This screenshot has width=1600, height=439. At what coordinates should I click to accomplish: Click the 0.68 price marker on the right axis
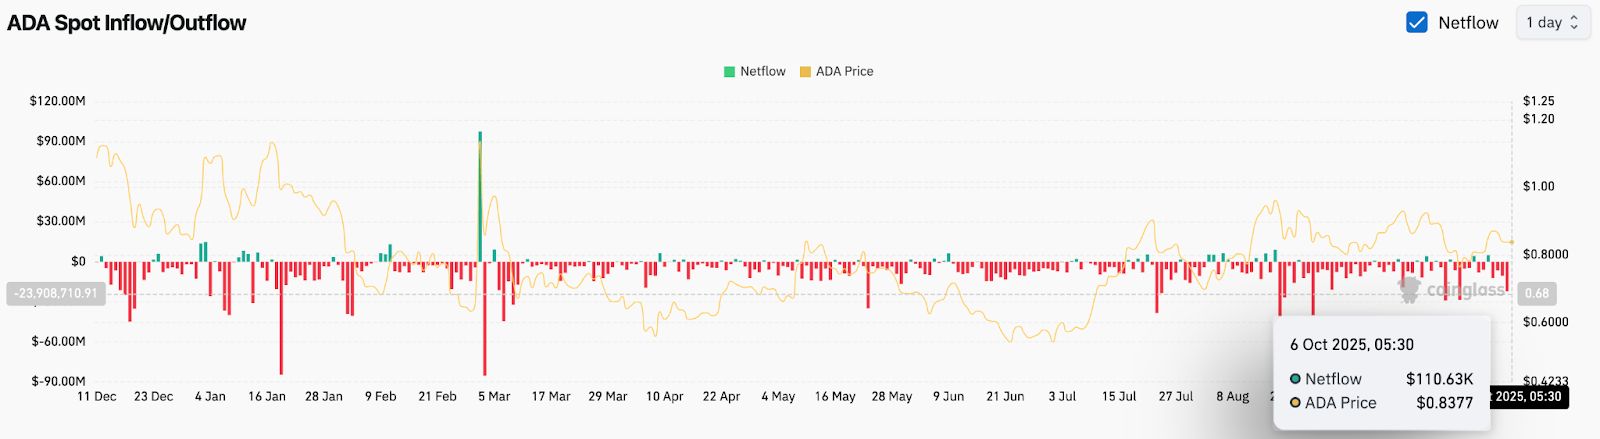pos(1537,293)
